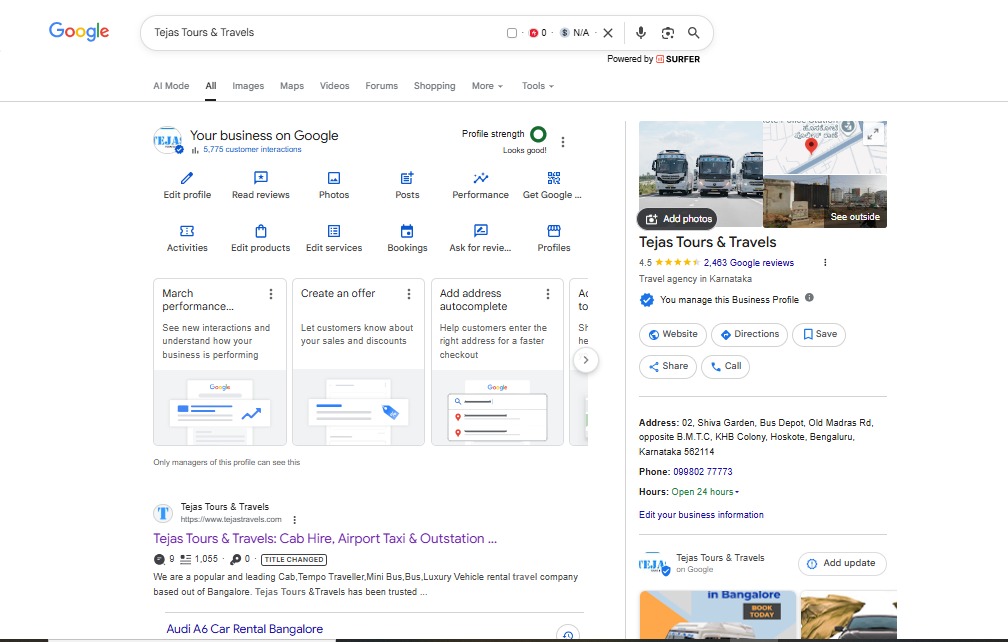
Task: Expand the Tools dropdown
Action: click(x=537, y=85)
